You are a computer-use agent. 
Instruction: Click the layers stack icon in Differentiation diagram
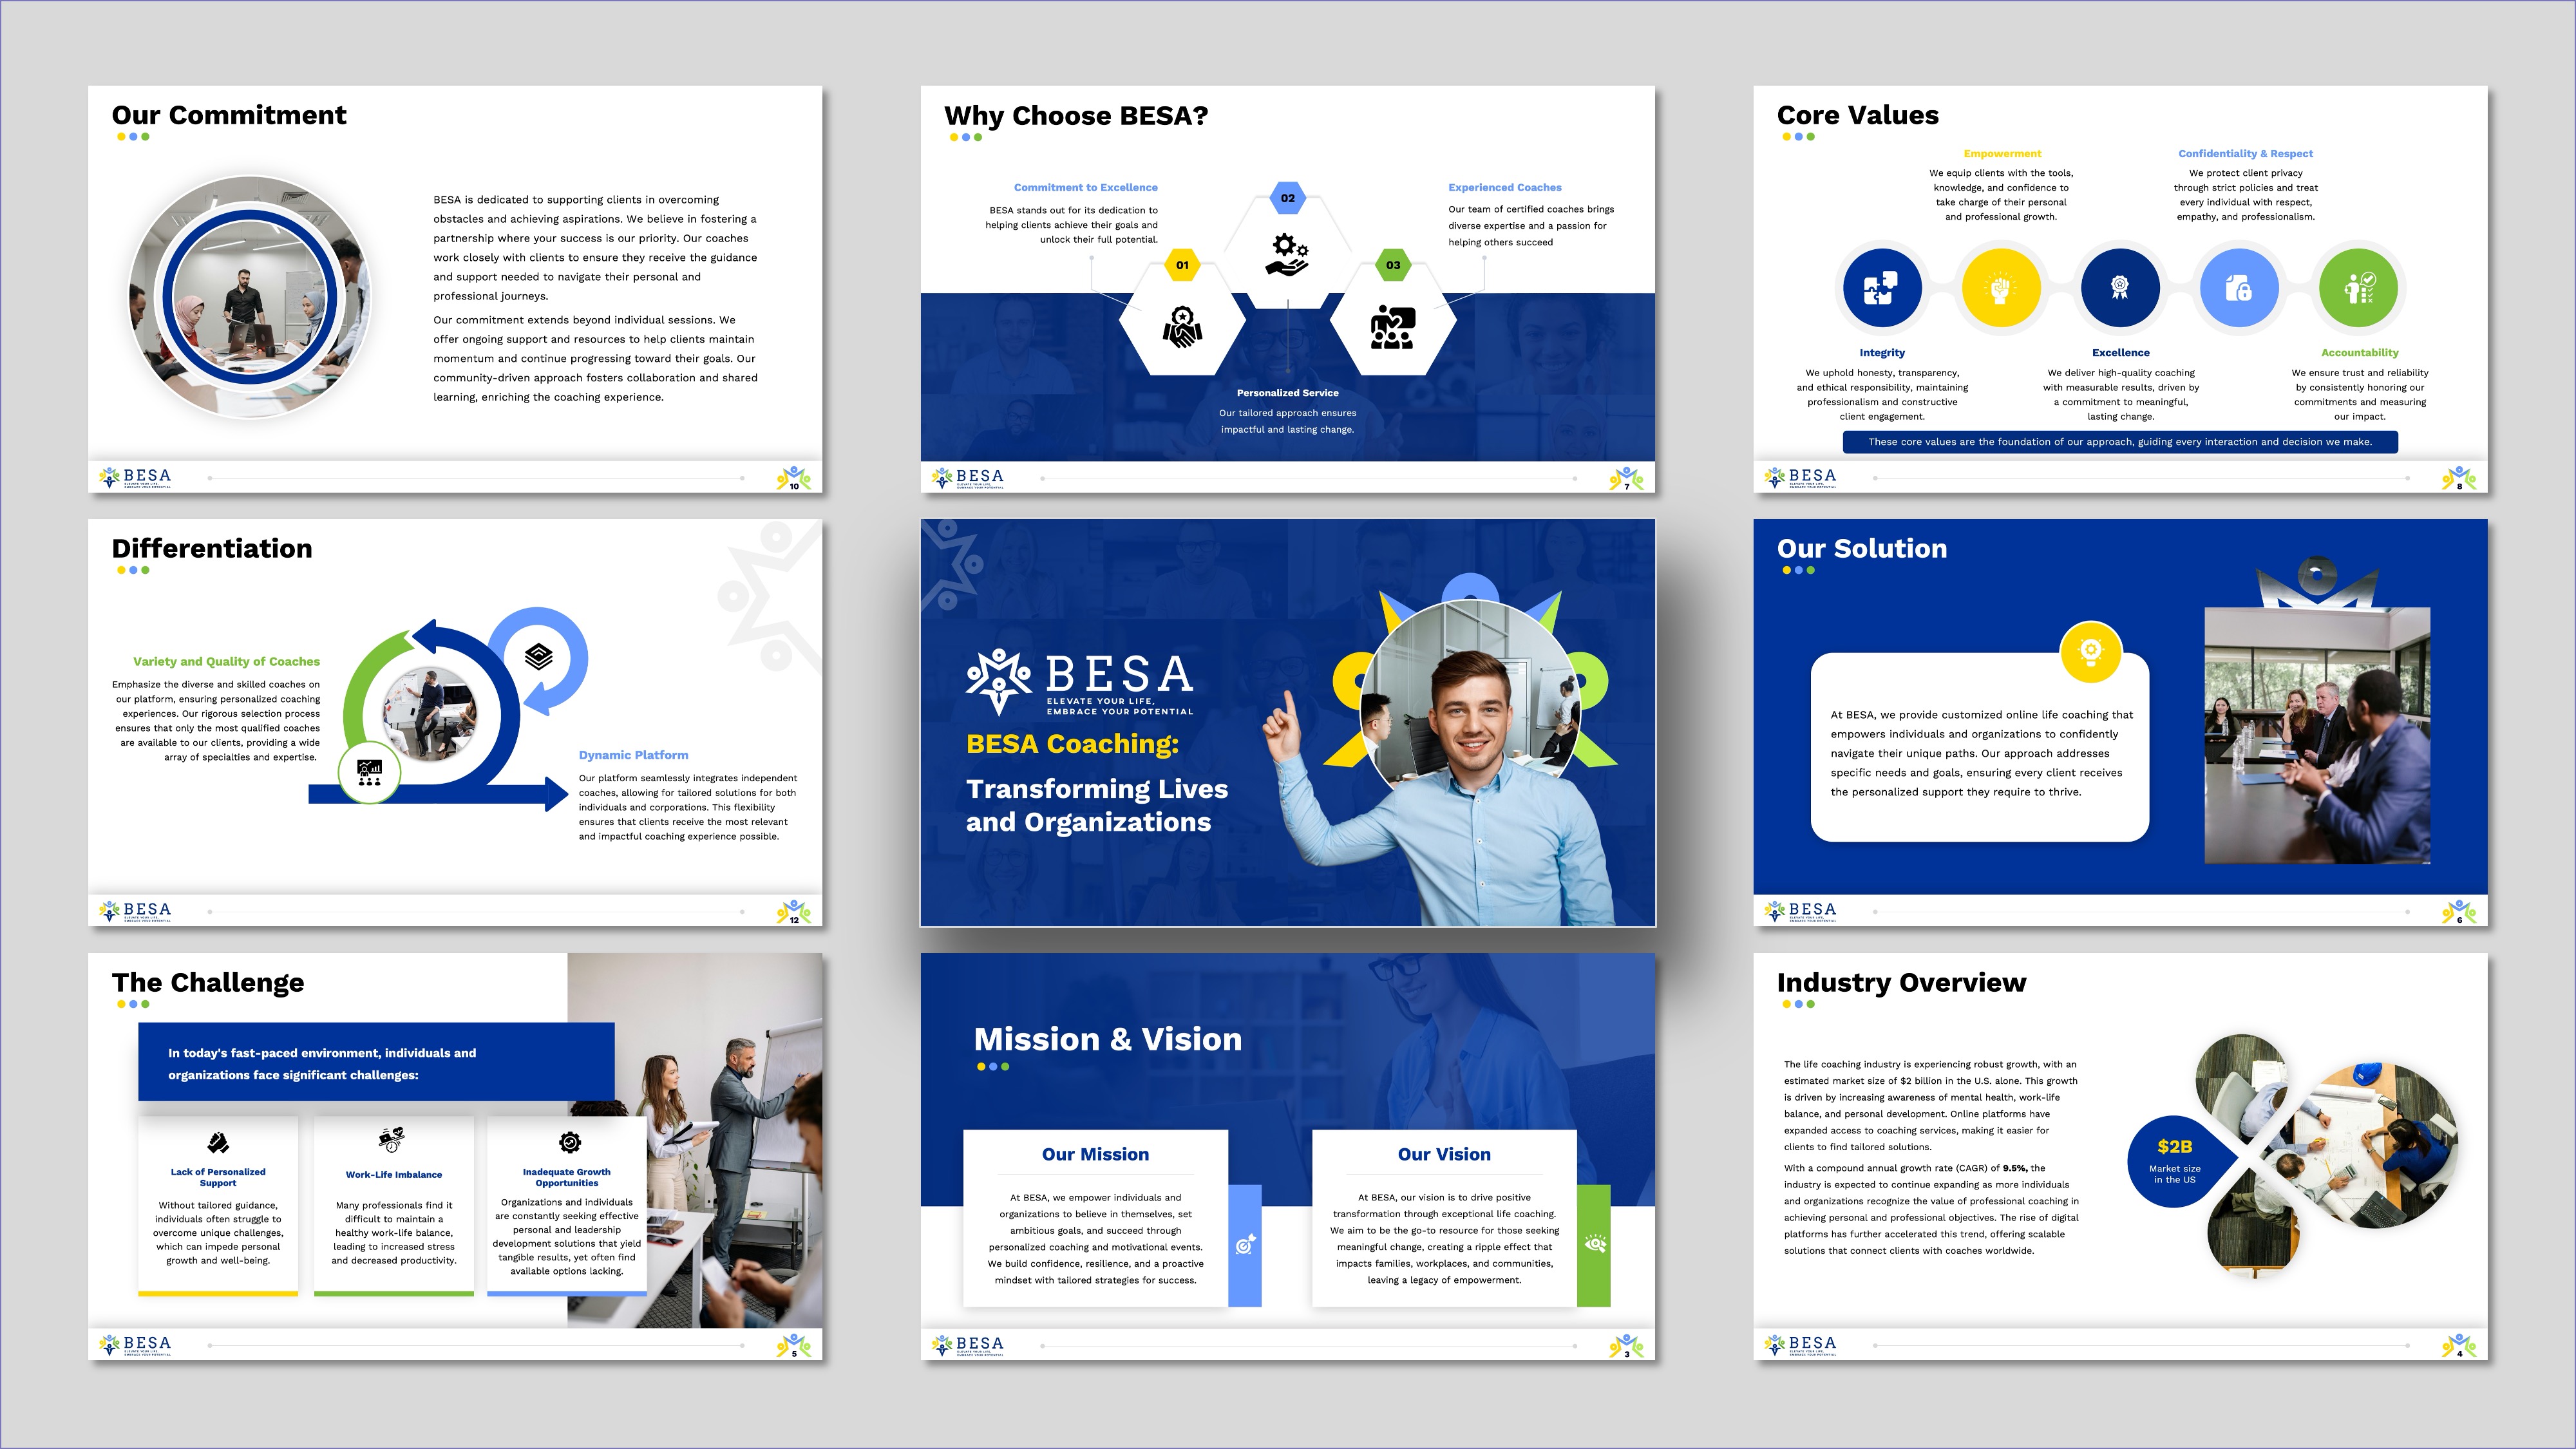(539, 656)
